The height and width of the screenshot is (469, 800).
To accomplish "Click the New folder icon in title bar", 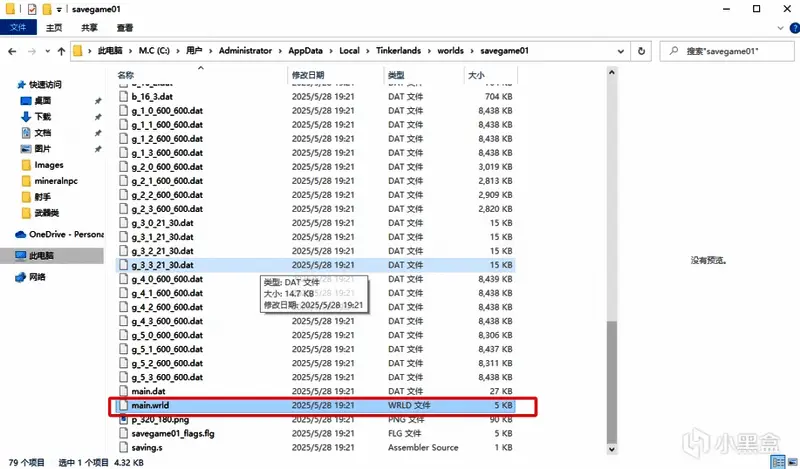I will [47, 9].
